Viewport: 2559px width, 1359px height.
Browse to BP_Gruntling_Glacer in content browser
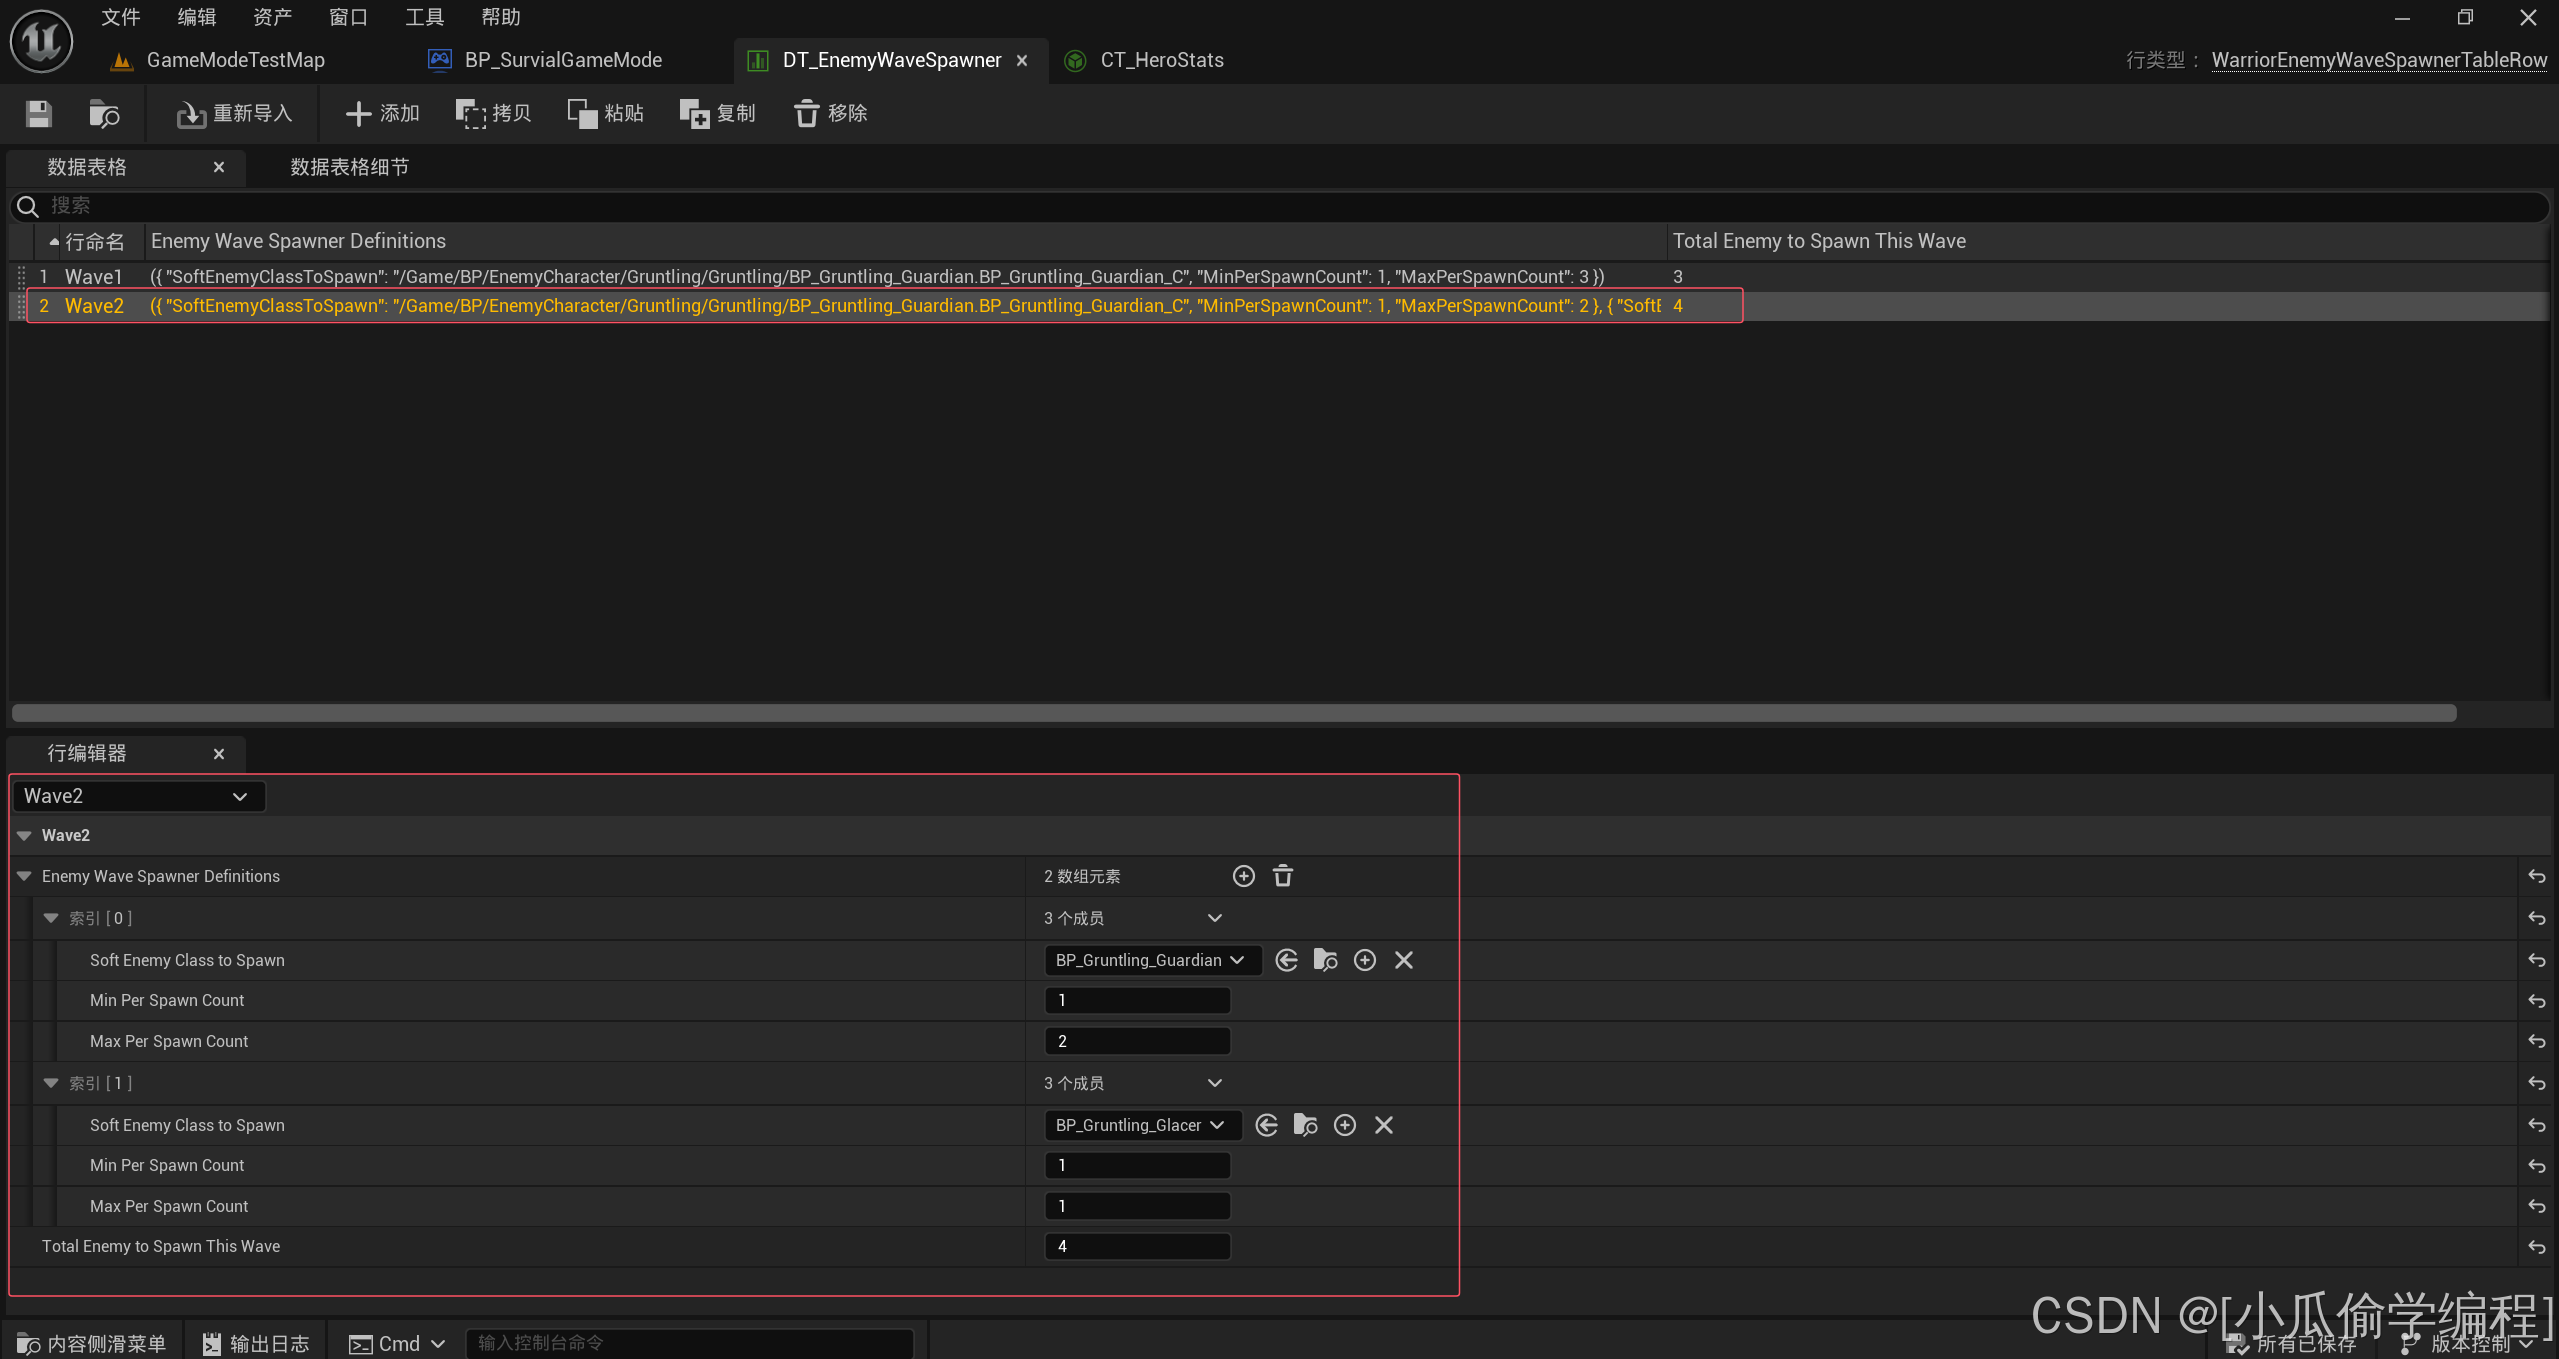click(x=1305, y=1125)
